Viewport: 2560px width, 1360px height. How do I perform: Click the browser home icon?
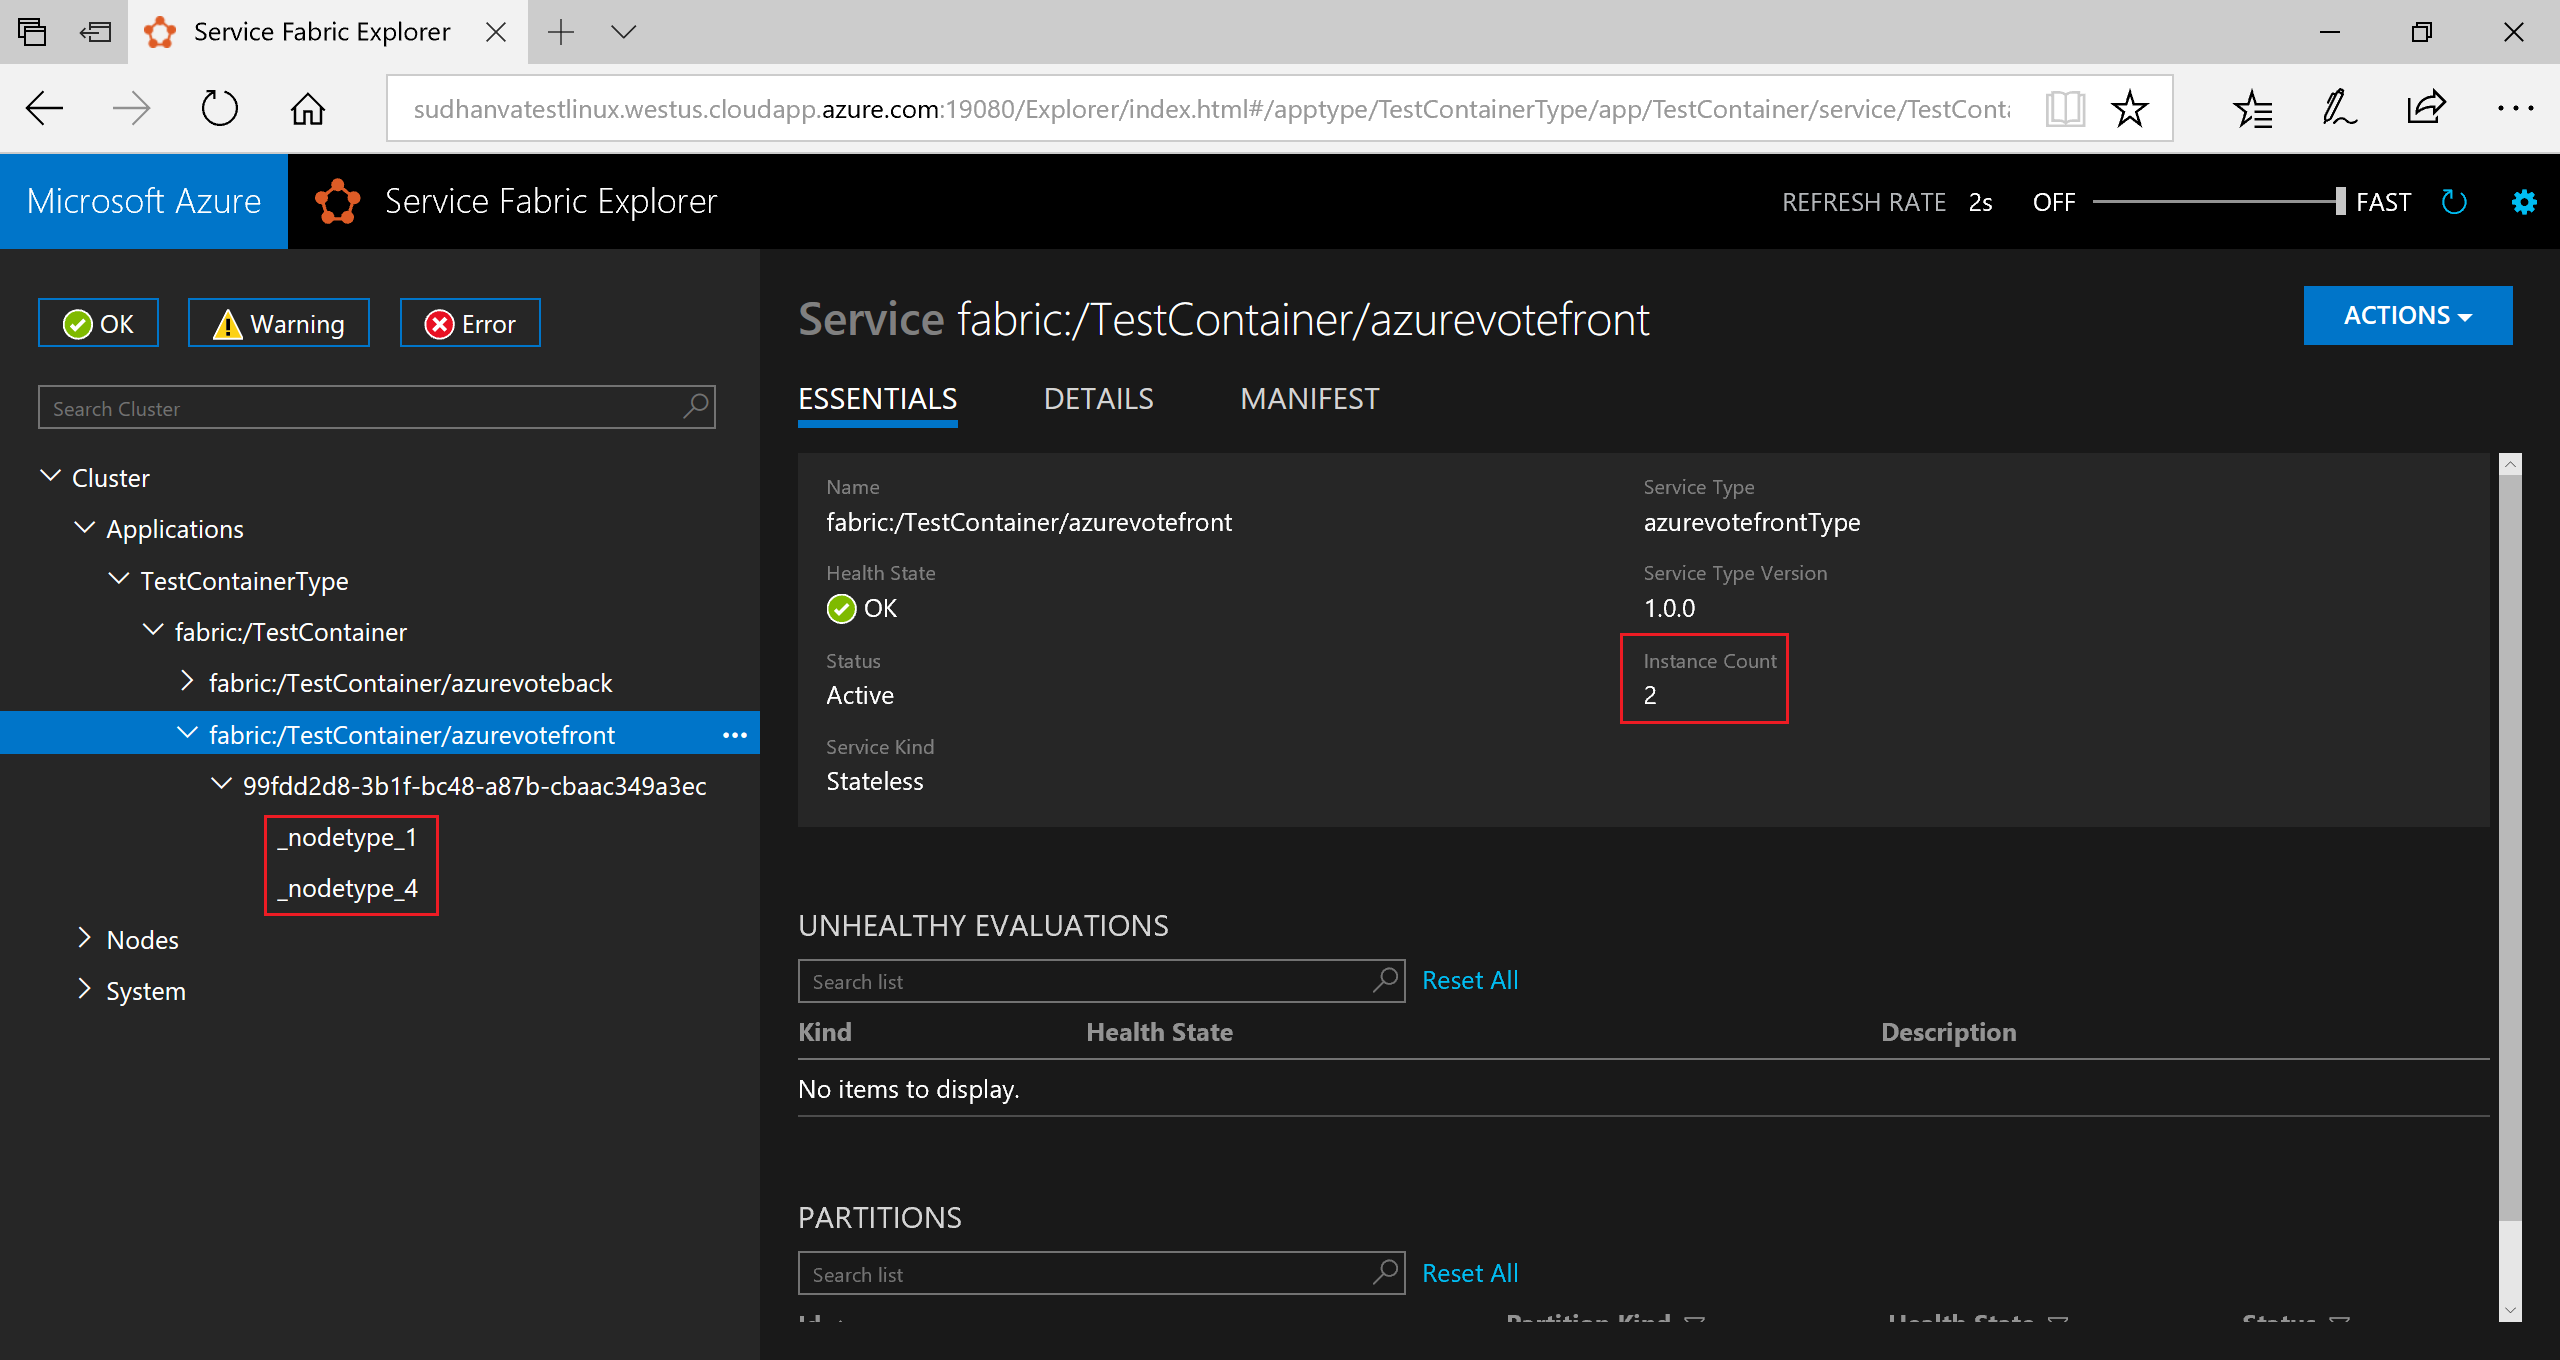pos(307,108)
